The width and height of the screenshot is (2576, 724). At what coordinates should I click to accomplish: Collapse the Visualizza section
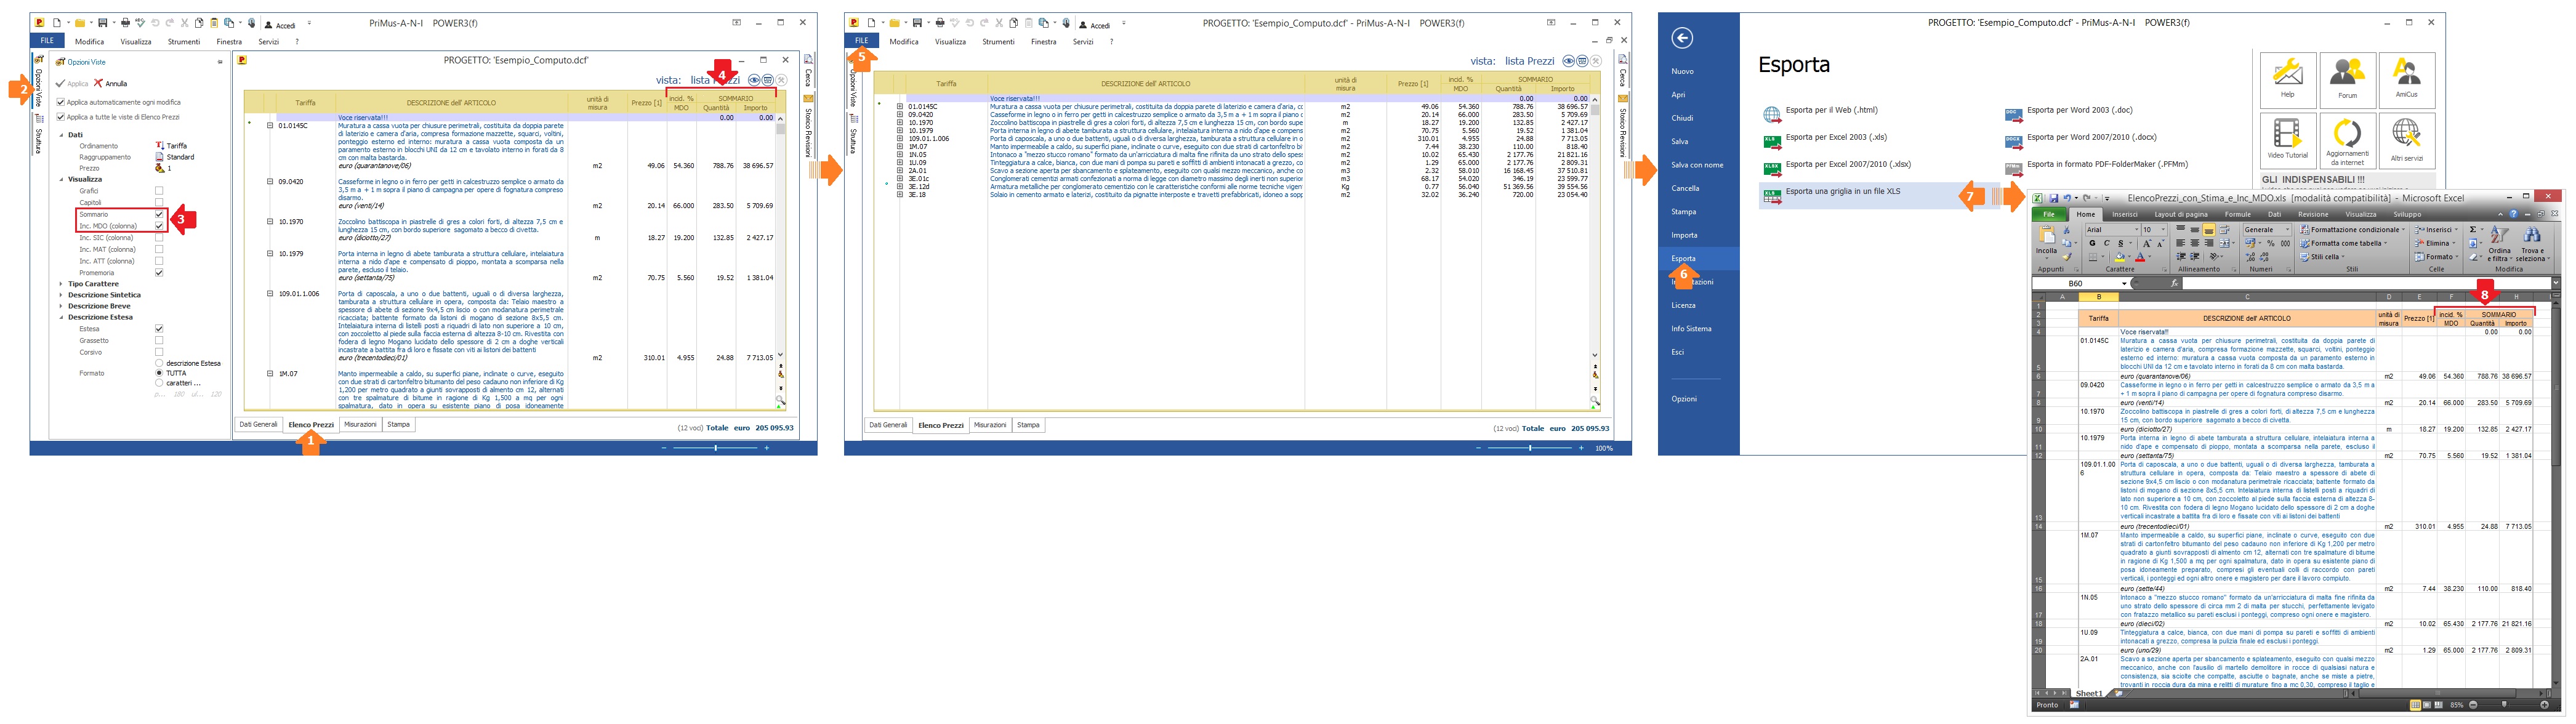tap(61, 179)
